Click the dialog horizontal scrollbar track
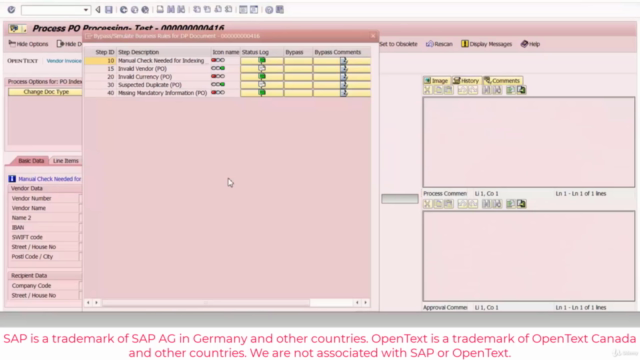This screenshot has height=360, width=640. point(206,302)
